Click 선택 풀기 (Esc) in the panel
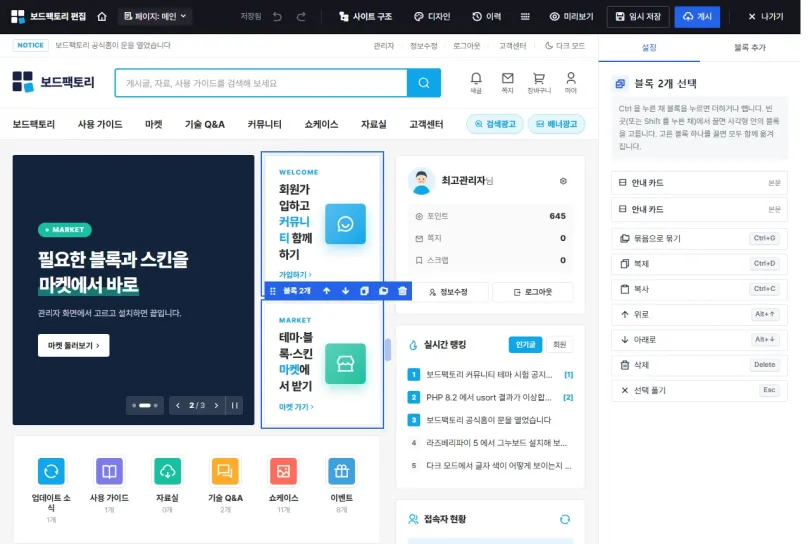This screenshot has width=810, height=544. point(699,390)
